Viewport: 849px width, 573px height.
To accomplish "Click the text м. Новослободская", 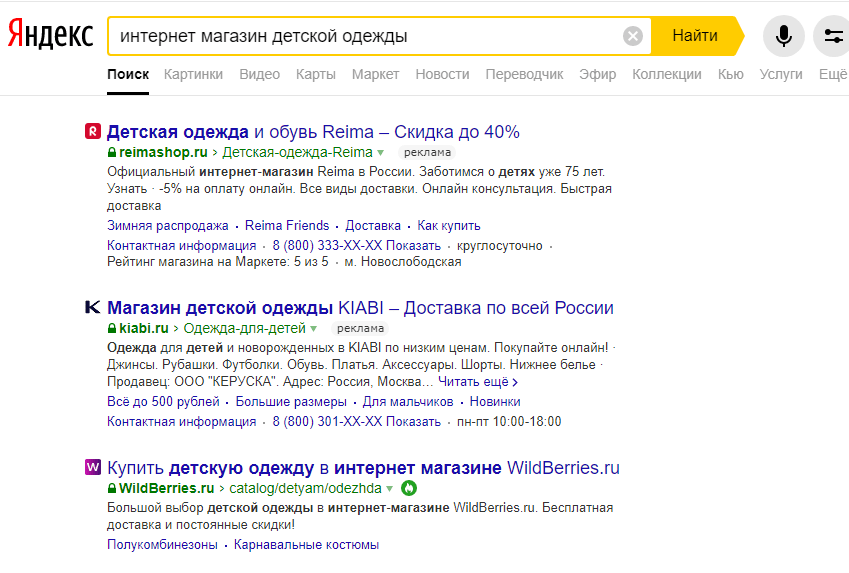I will click(403, 262).
